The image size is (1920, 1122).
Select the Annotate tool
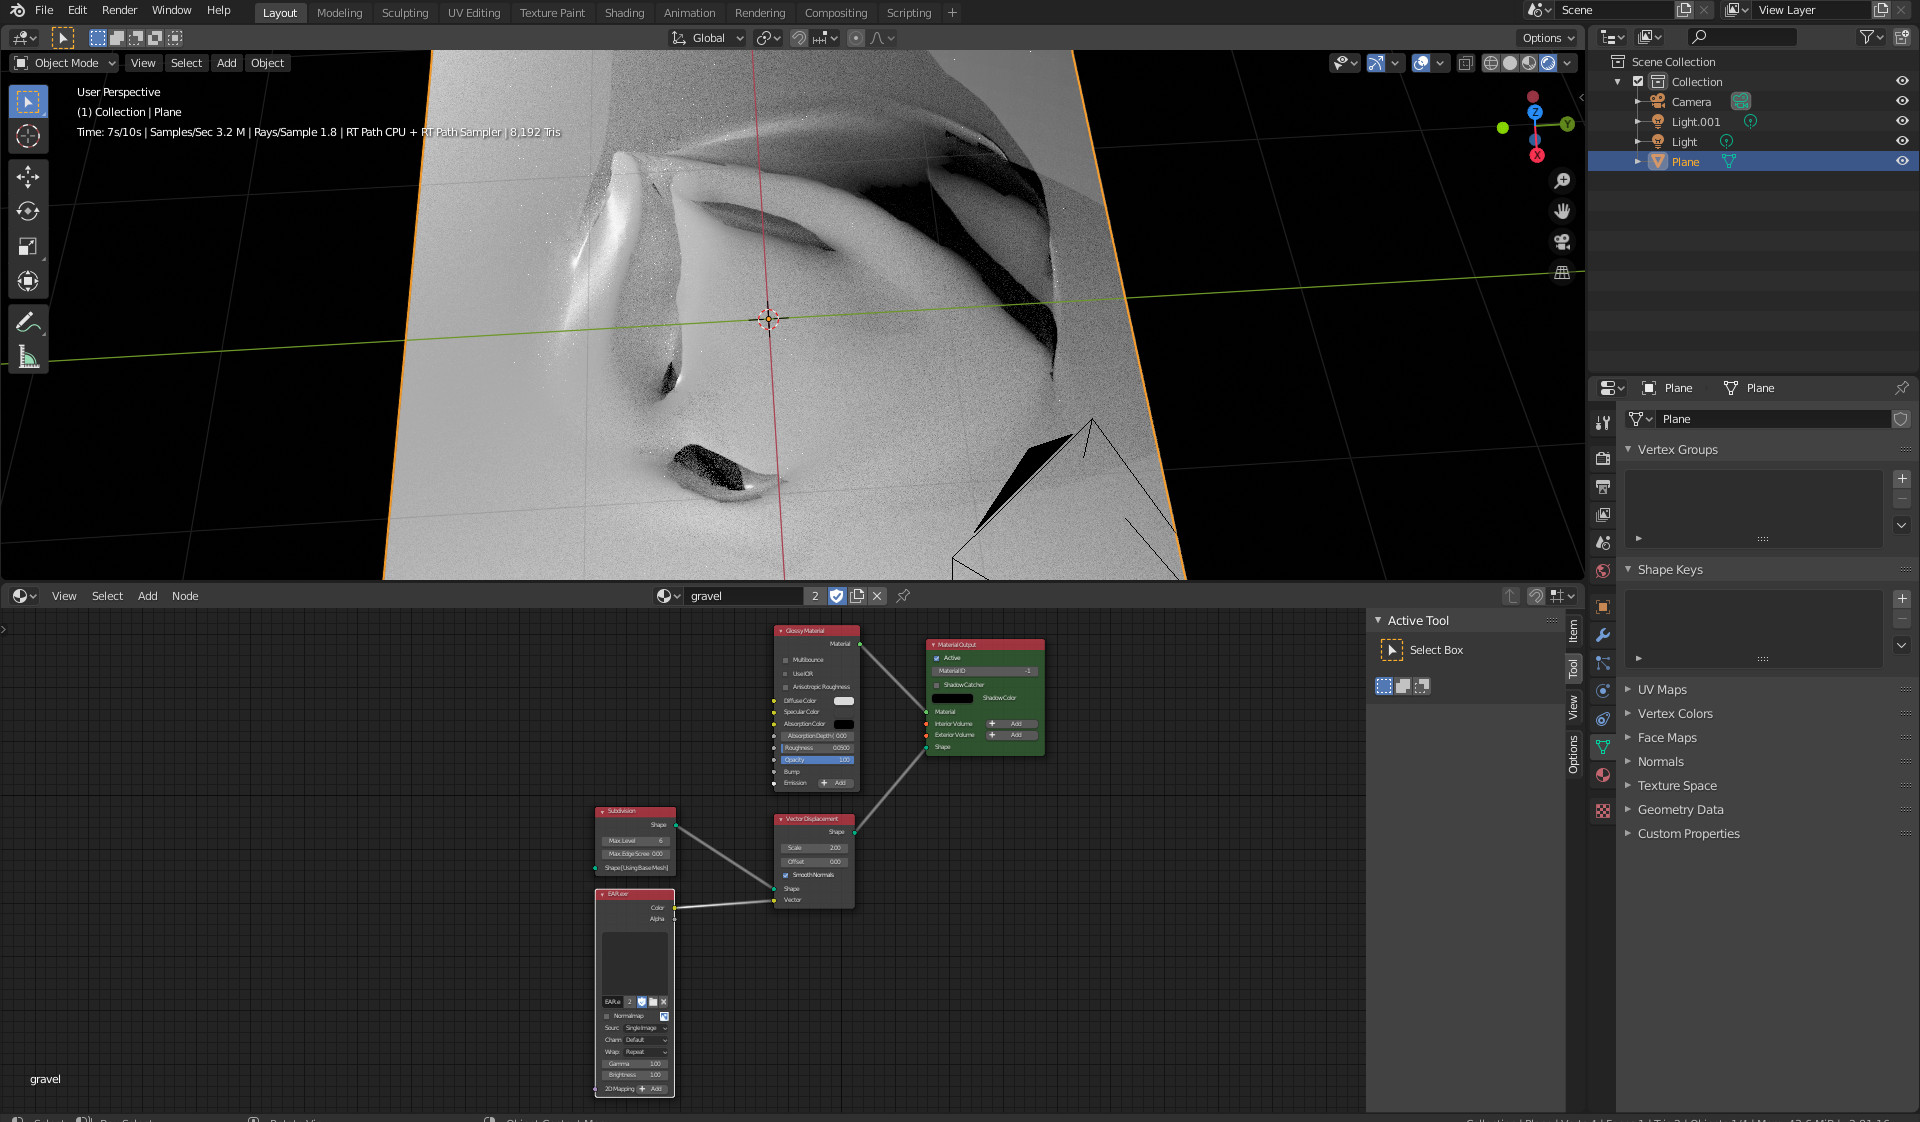tap(27, 322)
